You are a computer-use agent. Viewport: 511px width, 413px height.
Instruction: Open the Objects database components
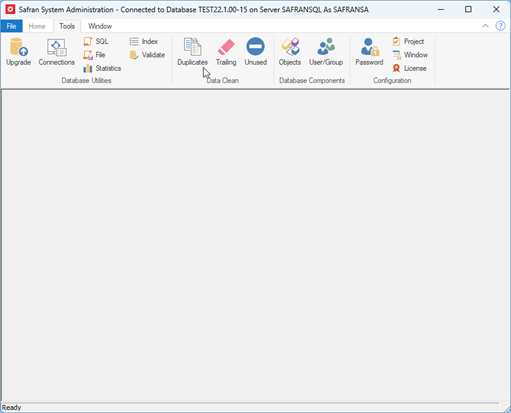pos(290,52)
